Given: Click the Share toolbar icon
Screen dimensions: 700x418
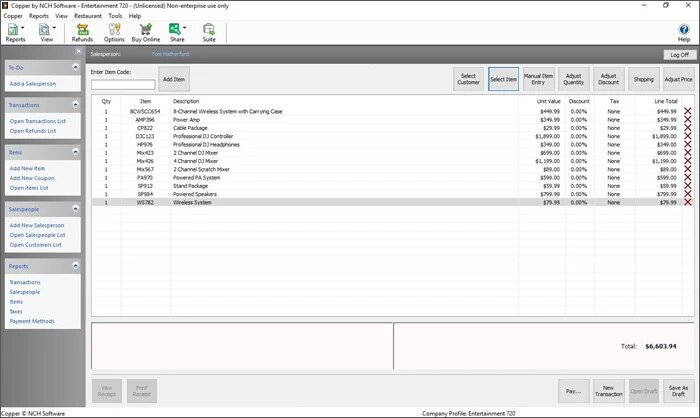Looking at the screenshot, I should pyautogui.click(x=175, y=29).
